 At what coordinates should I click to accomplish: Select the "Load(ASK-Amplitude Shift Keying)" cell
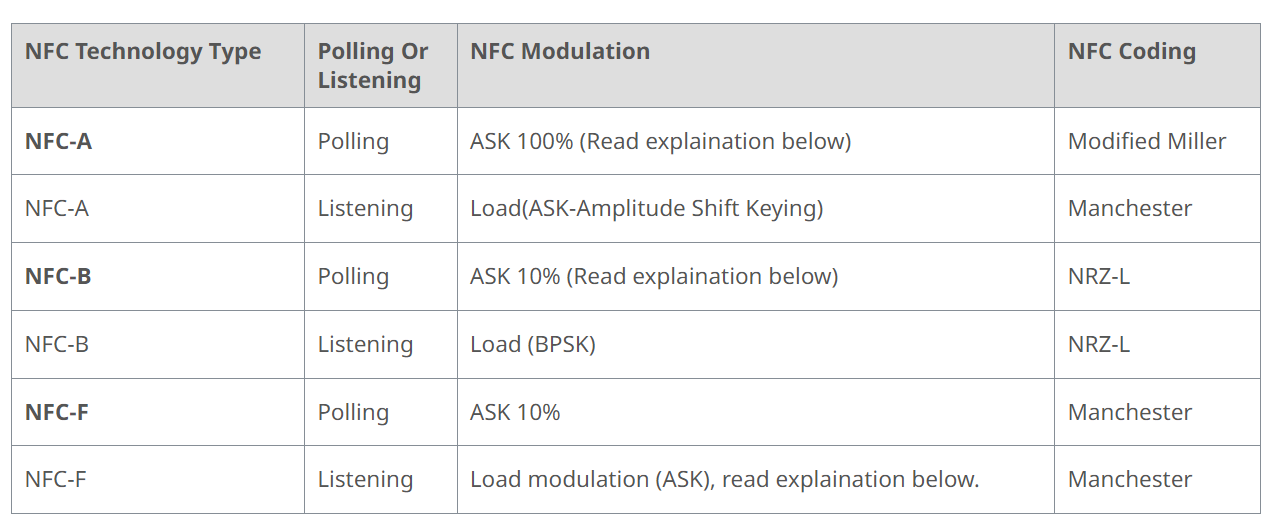[646, 209]
